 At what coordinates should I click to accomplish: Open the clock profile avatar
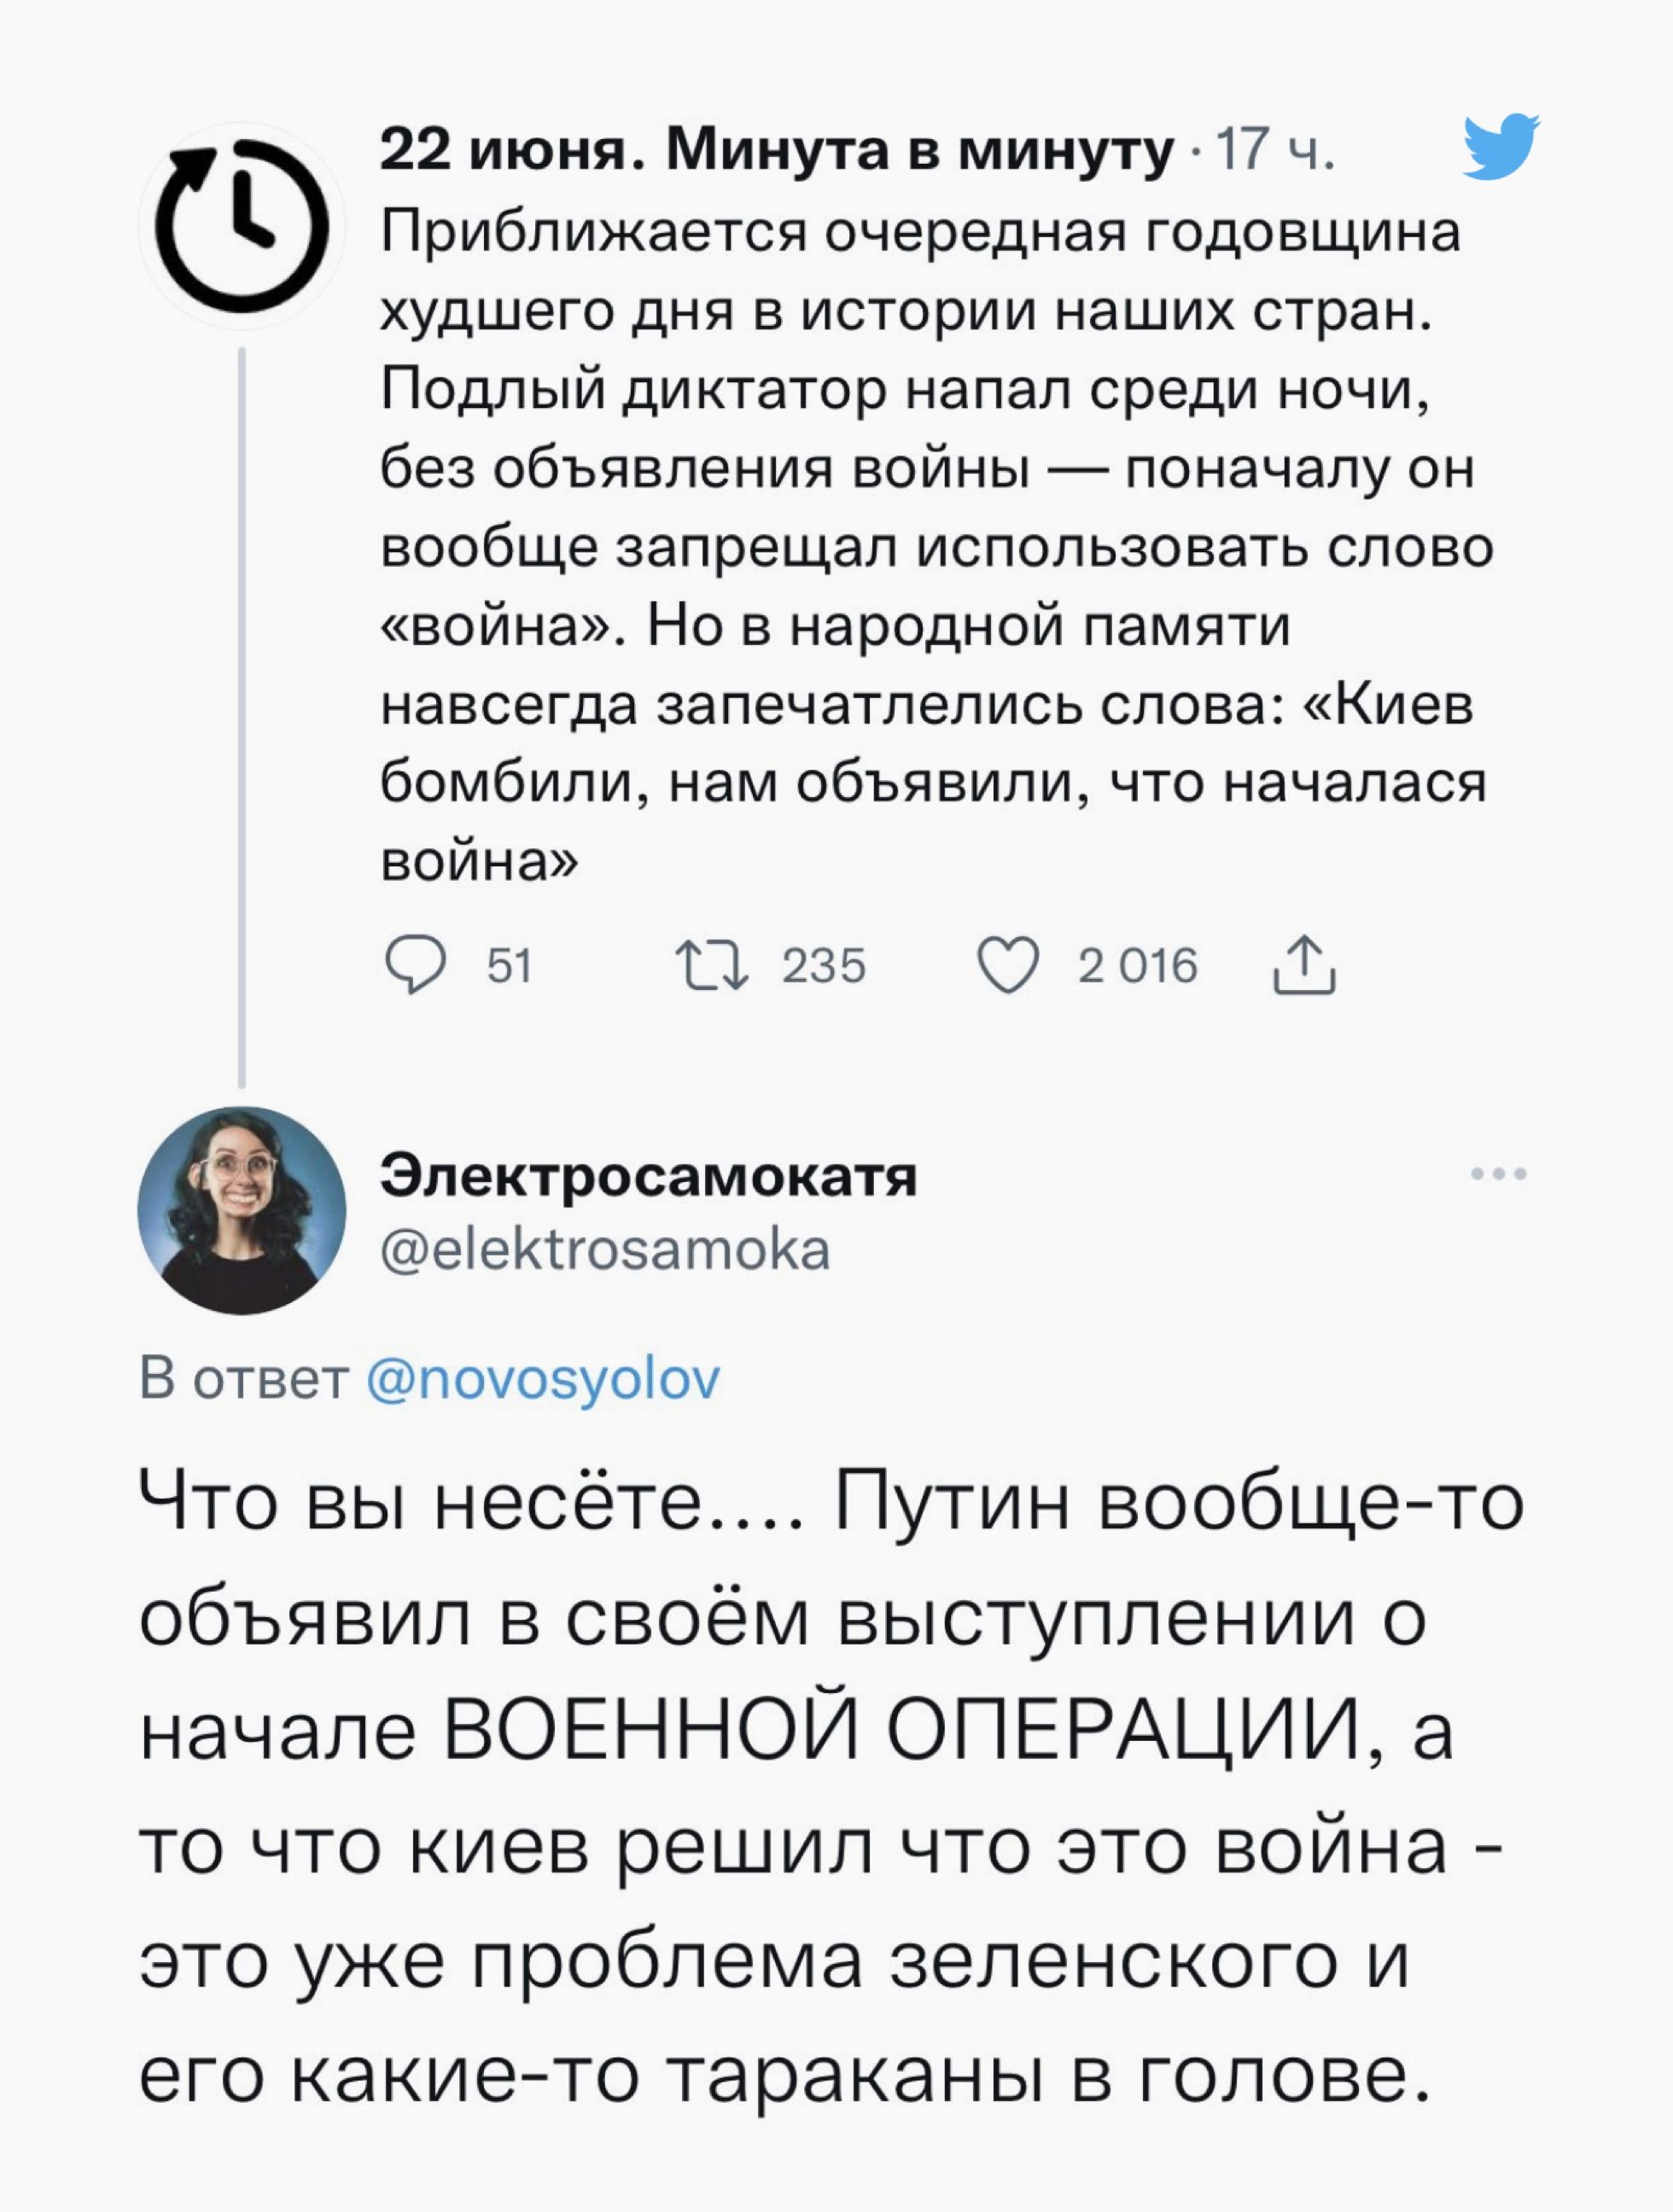241,229
